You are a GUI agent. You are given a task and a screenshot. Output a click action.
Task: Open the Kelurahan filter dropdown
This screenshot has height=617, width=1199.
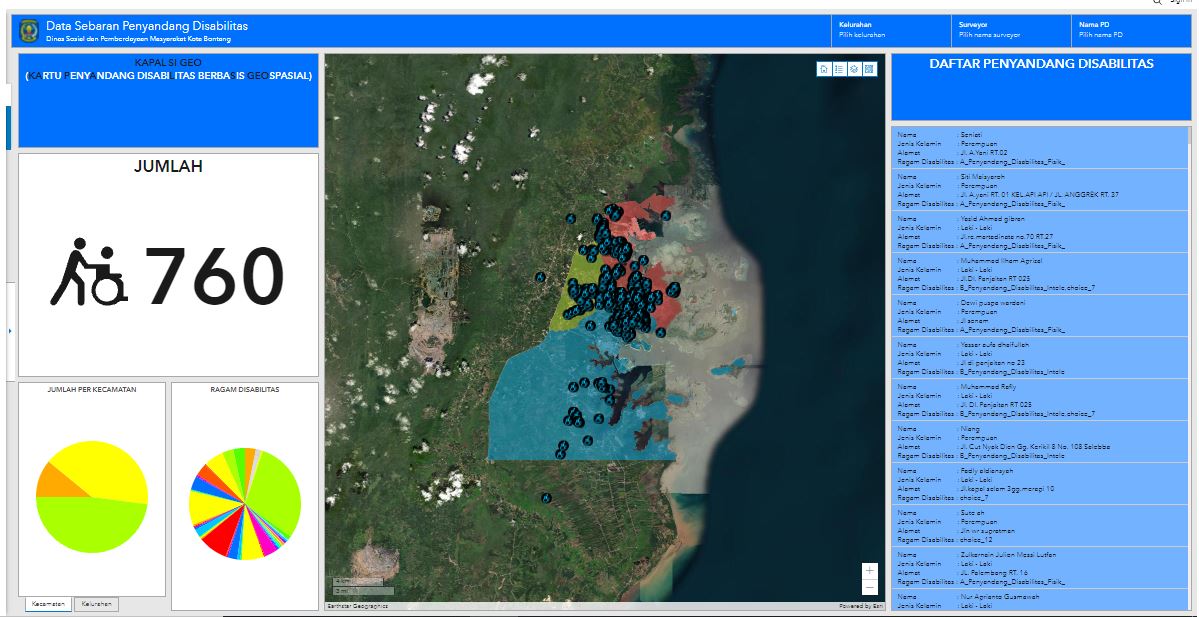tap(889, 31)
